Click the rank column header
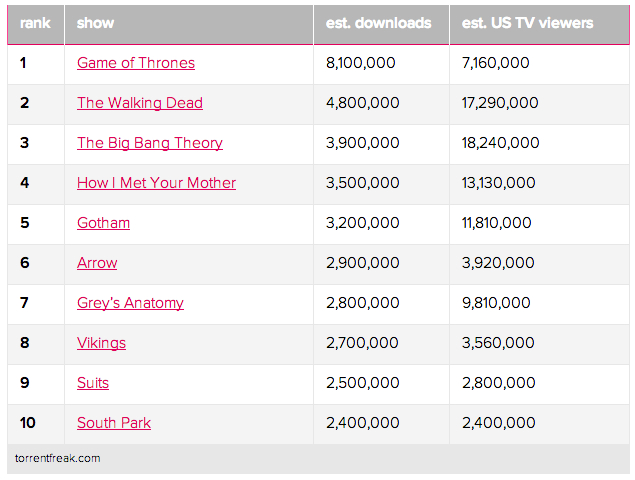635x480 pixels. pyautogui.click(x=35, y=23)
